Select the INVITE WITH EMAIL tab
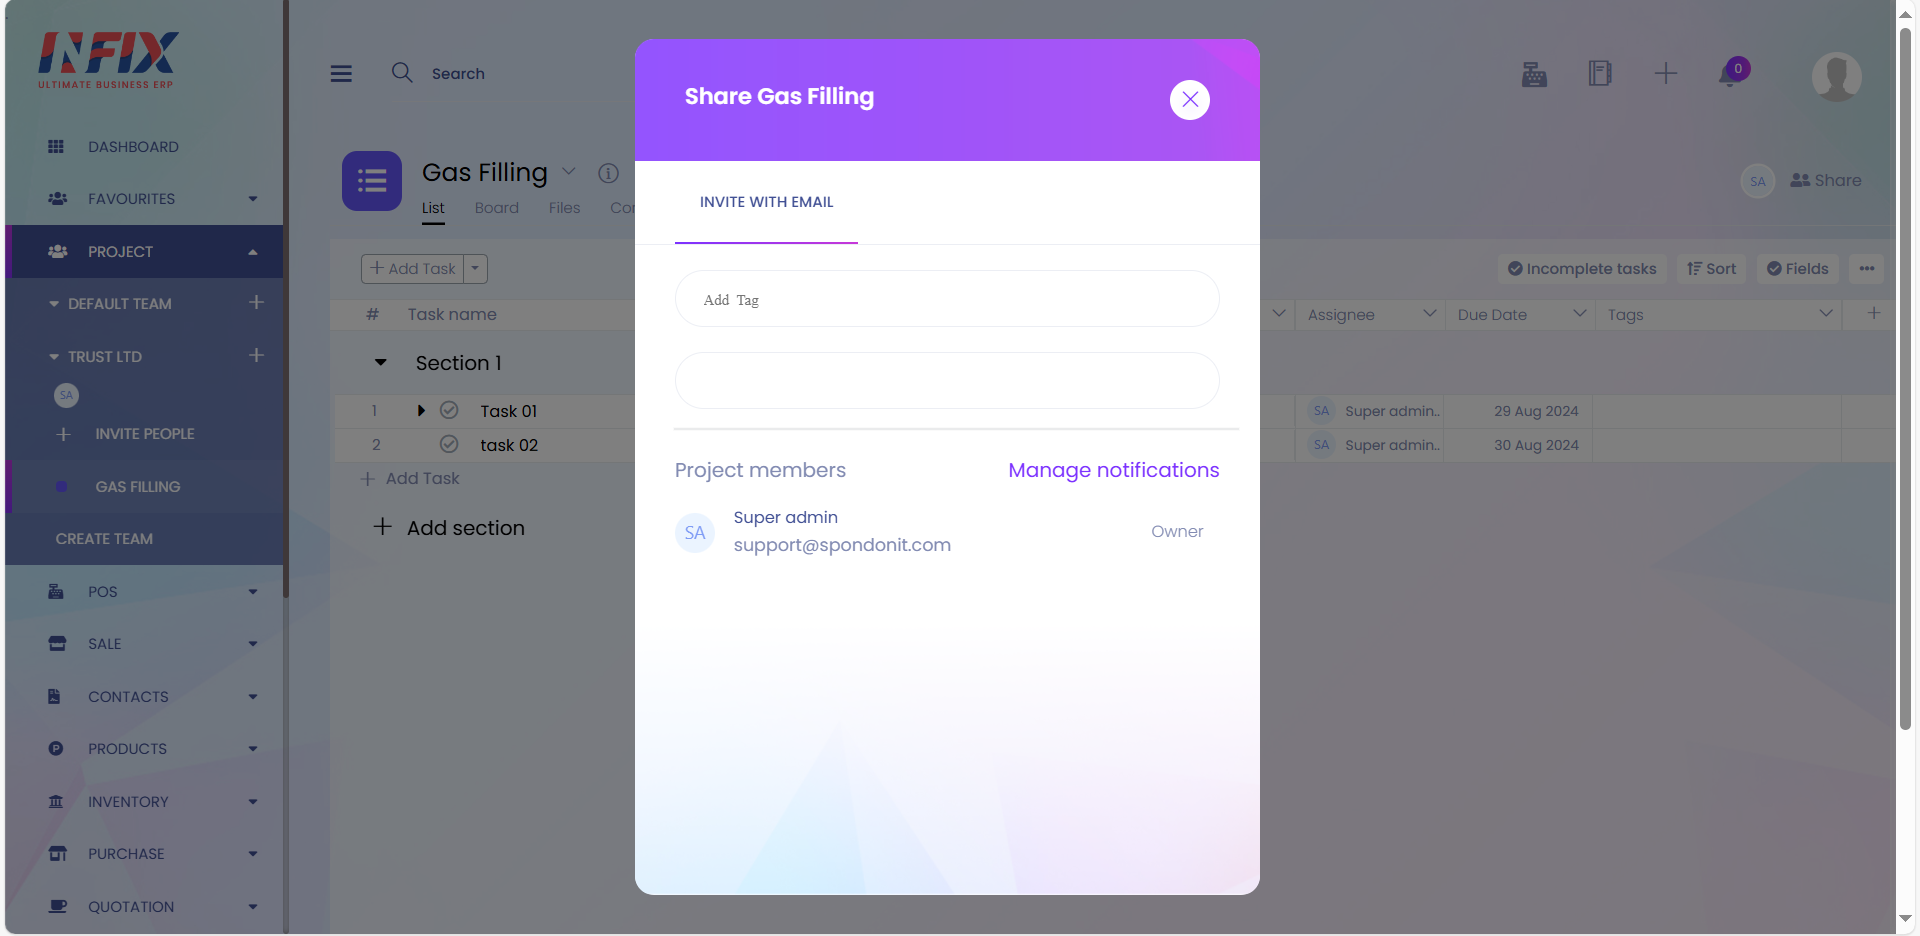1920x936 pixels. click(x=766, y=202)
